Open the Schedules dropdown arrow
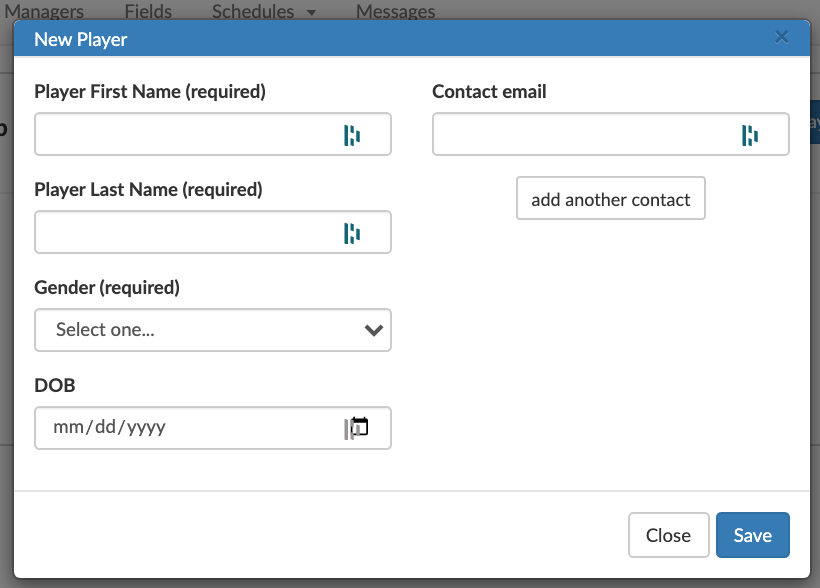Image resolution: width=820 pixels, height=588 pixels. coord(311,13)
